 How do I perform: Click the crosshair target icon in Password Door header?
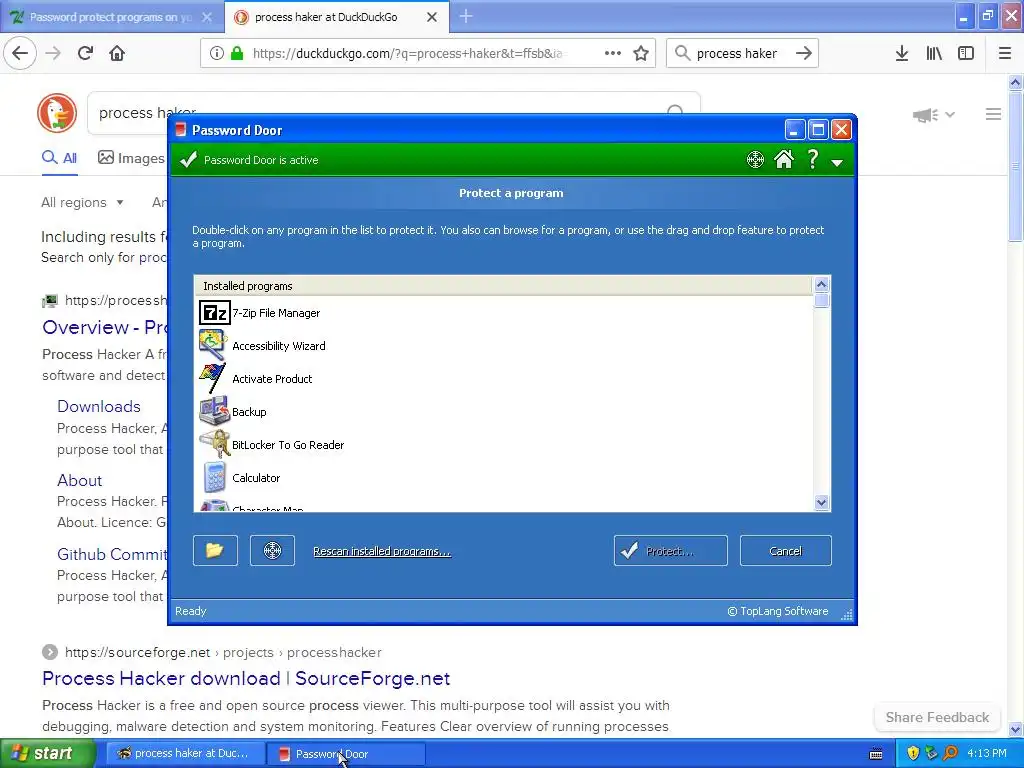pyautogui.click(x=755, y=159)
